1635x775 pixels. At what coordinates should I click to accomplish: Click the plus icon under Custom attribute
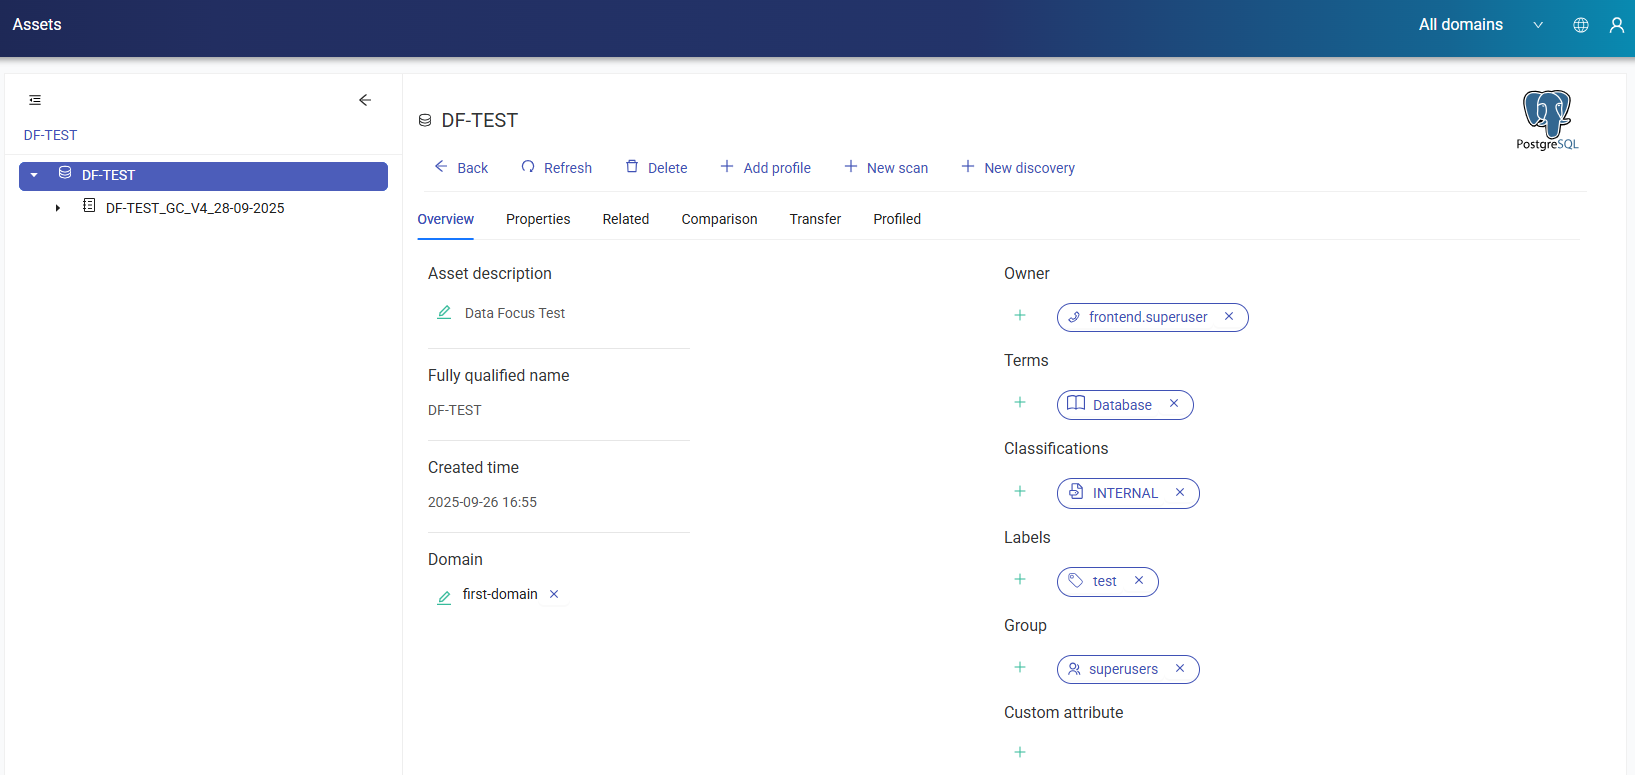(x=1020, y=752)
